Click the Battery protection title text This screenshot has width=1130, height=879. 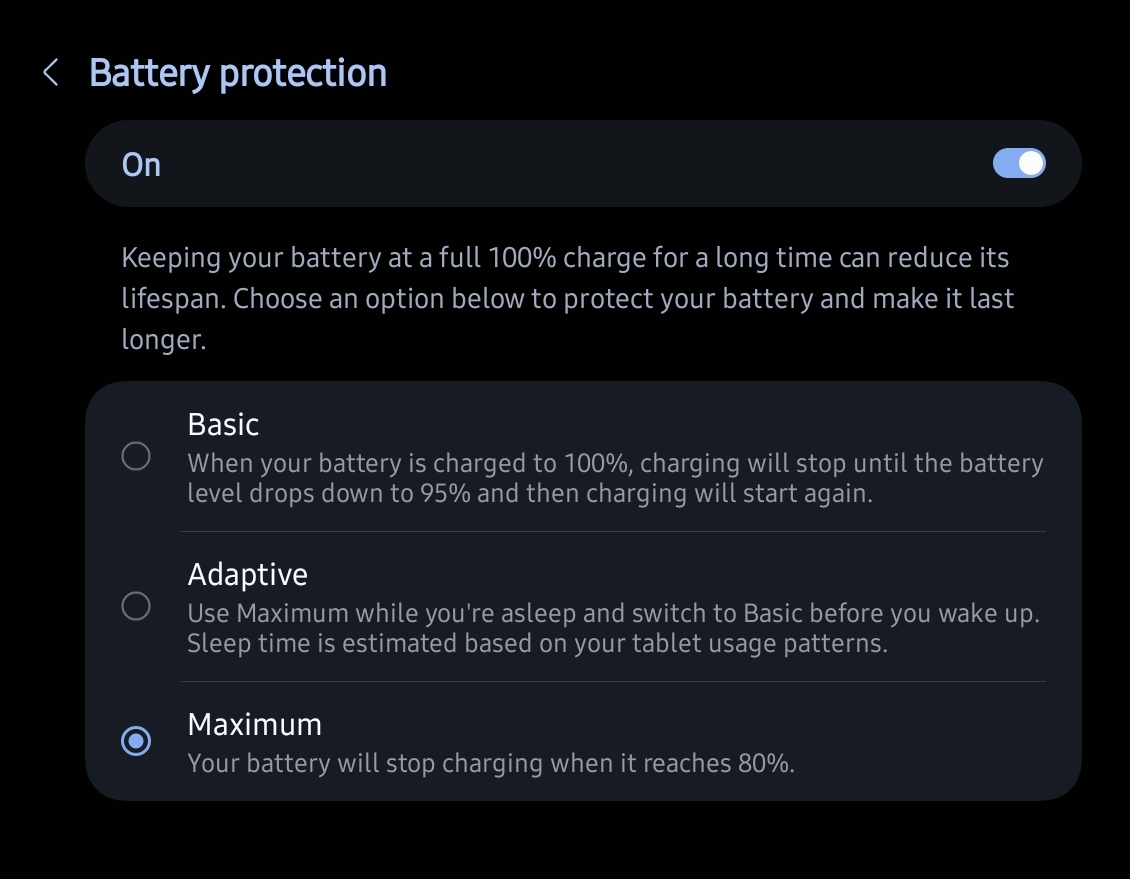[x=238, y=72]
